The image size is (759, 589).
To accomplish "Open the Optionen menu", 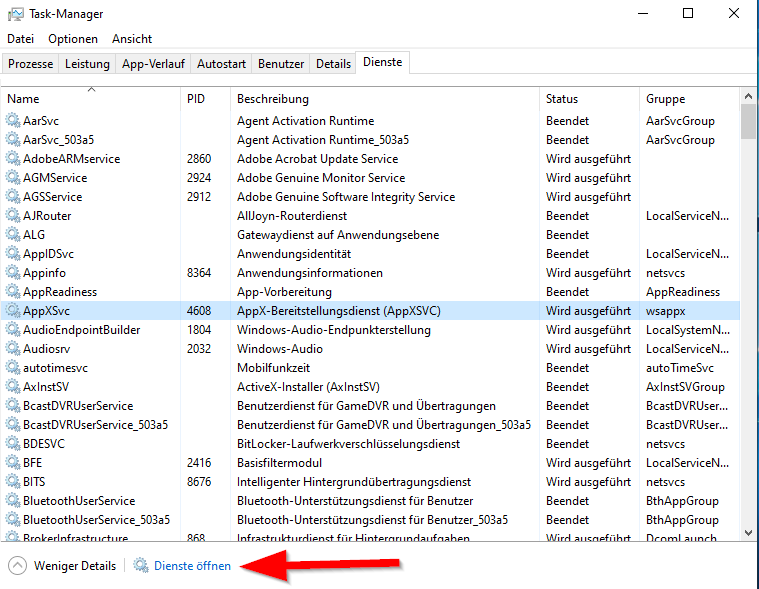I will coord(73,39).
